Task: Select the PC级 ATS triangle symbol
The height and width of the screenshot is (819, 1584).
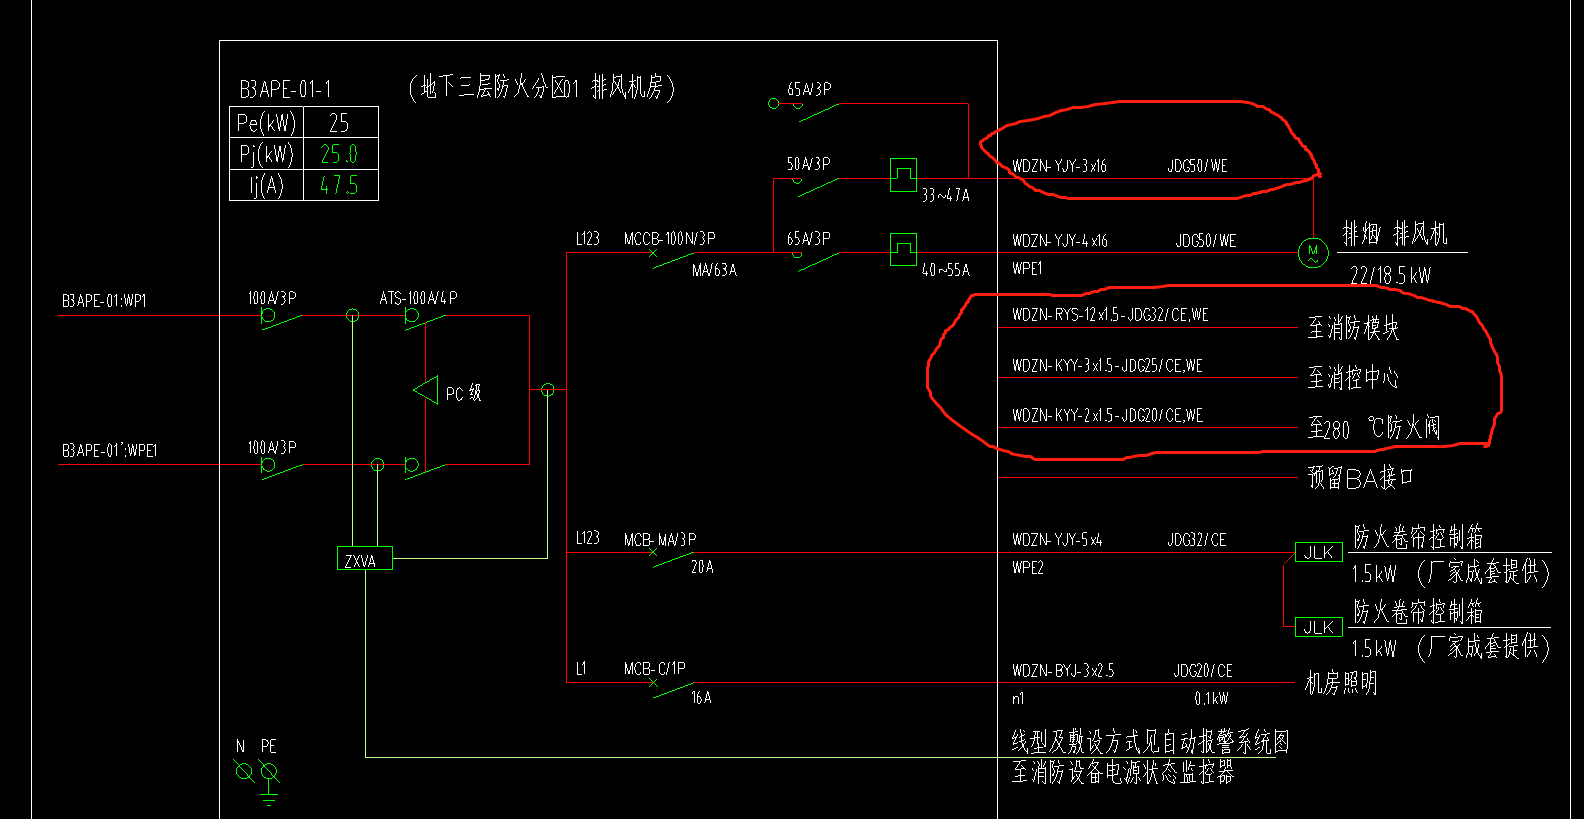Action: (426, 390)
